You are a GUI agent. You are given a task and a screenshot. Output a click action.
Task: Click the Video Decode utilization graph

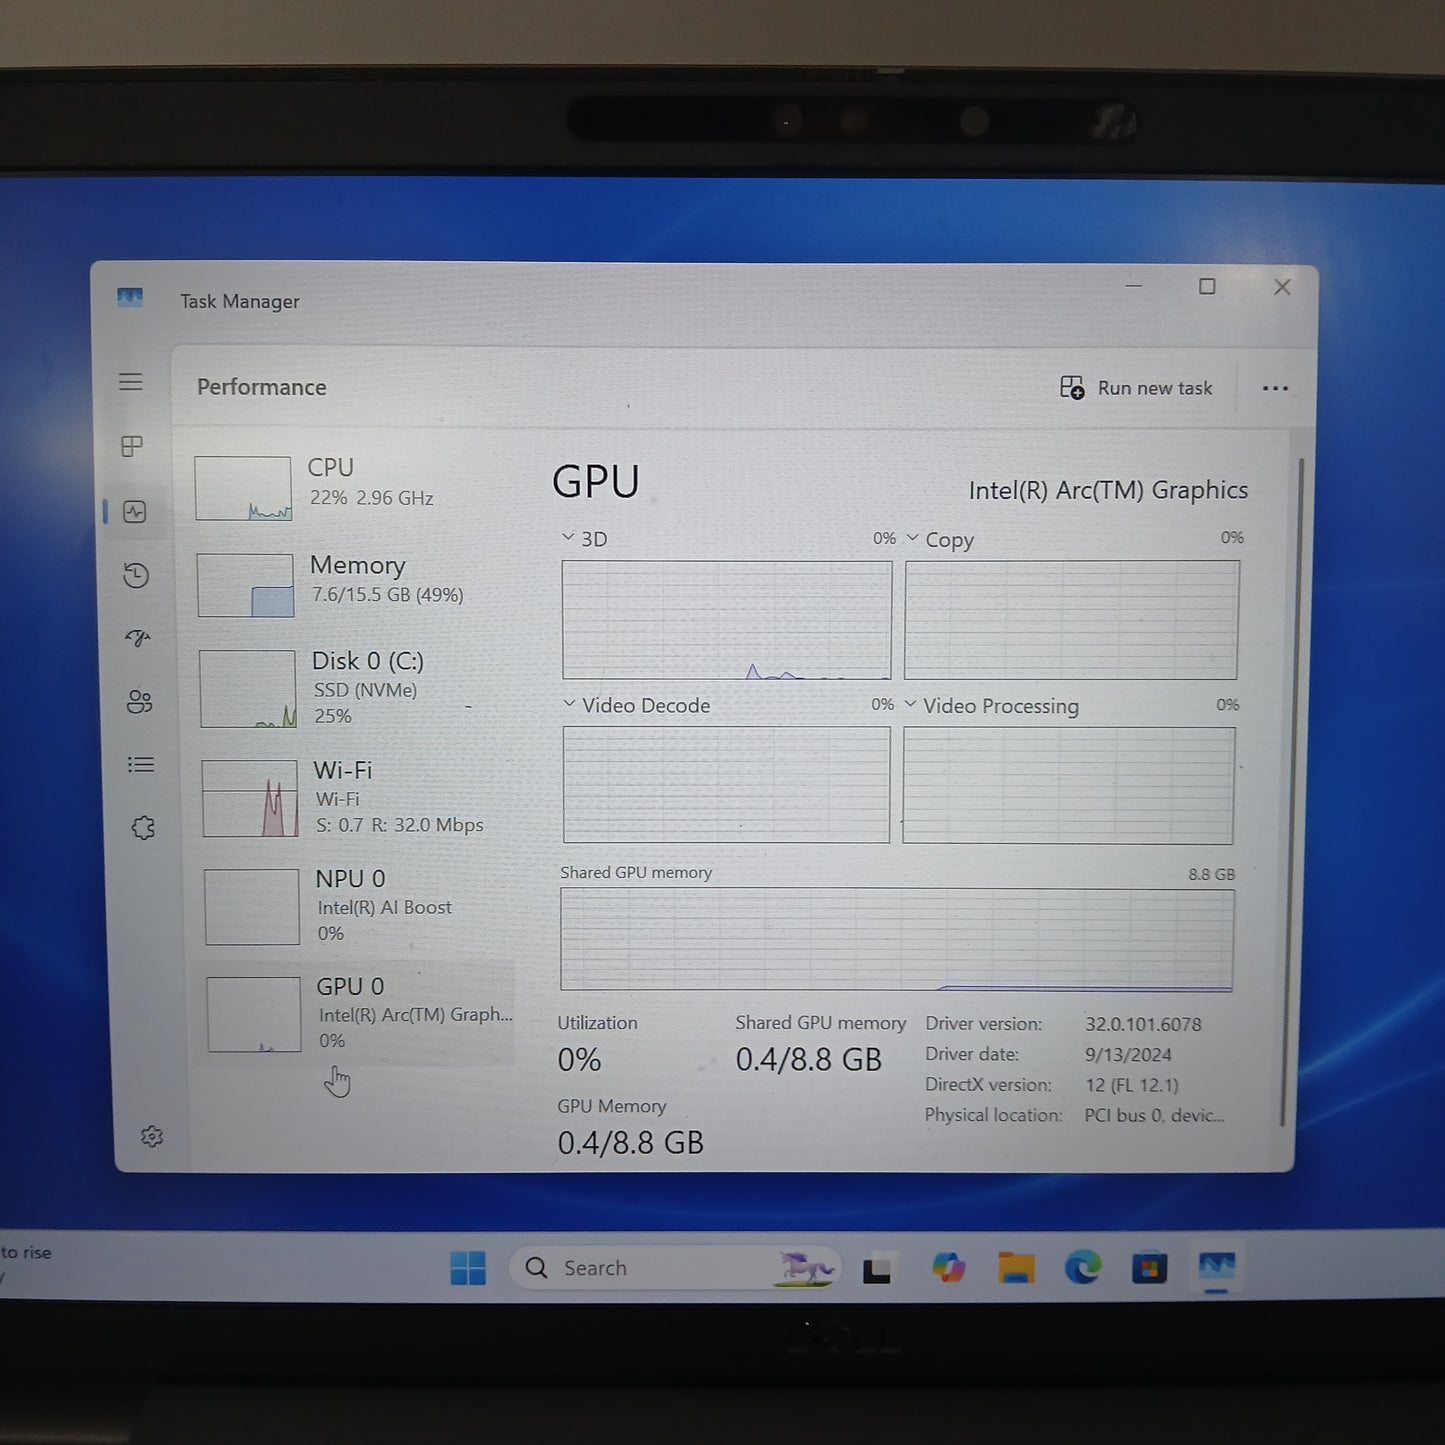point(726,785)
